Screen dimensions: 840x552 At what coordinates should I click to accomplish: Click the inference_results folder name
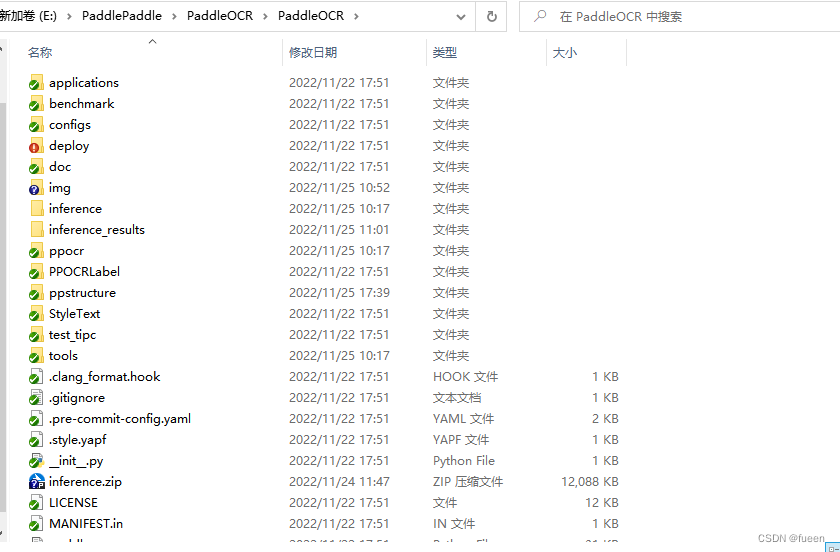tap(97, 229)
